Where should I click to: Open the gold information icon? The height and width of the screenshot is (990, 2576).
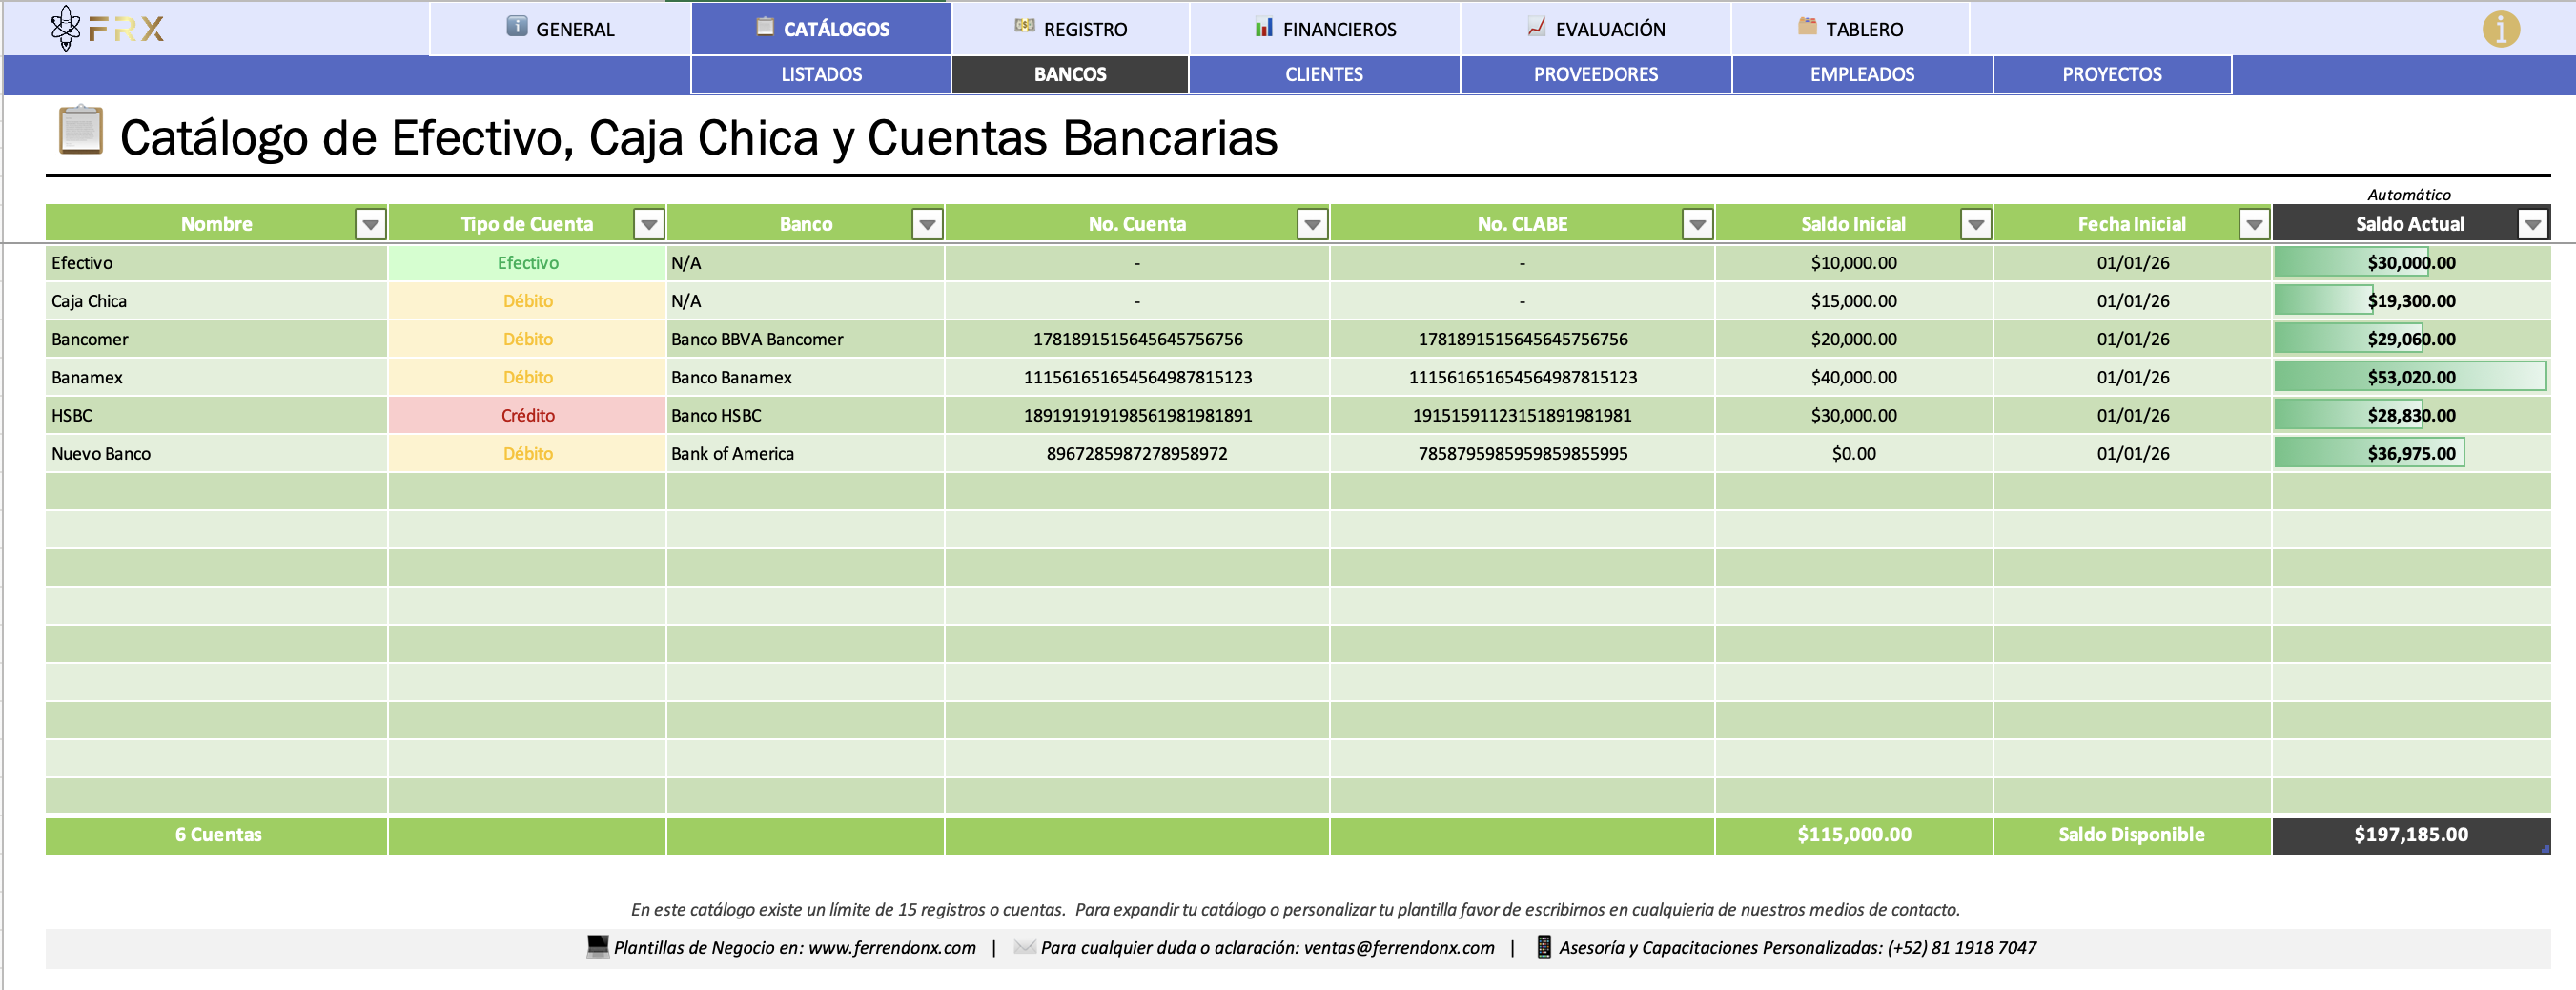pyautogui.click(x=2500, y=29)
